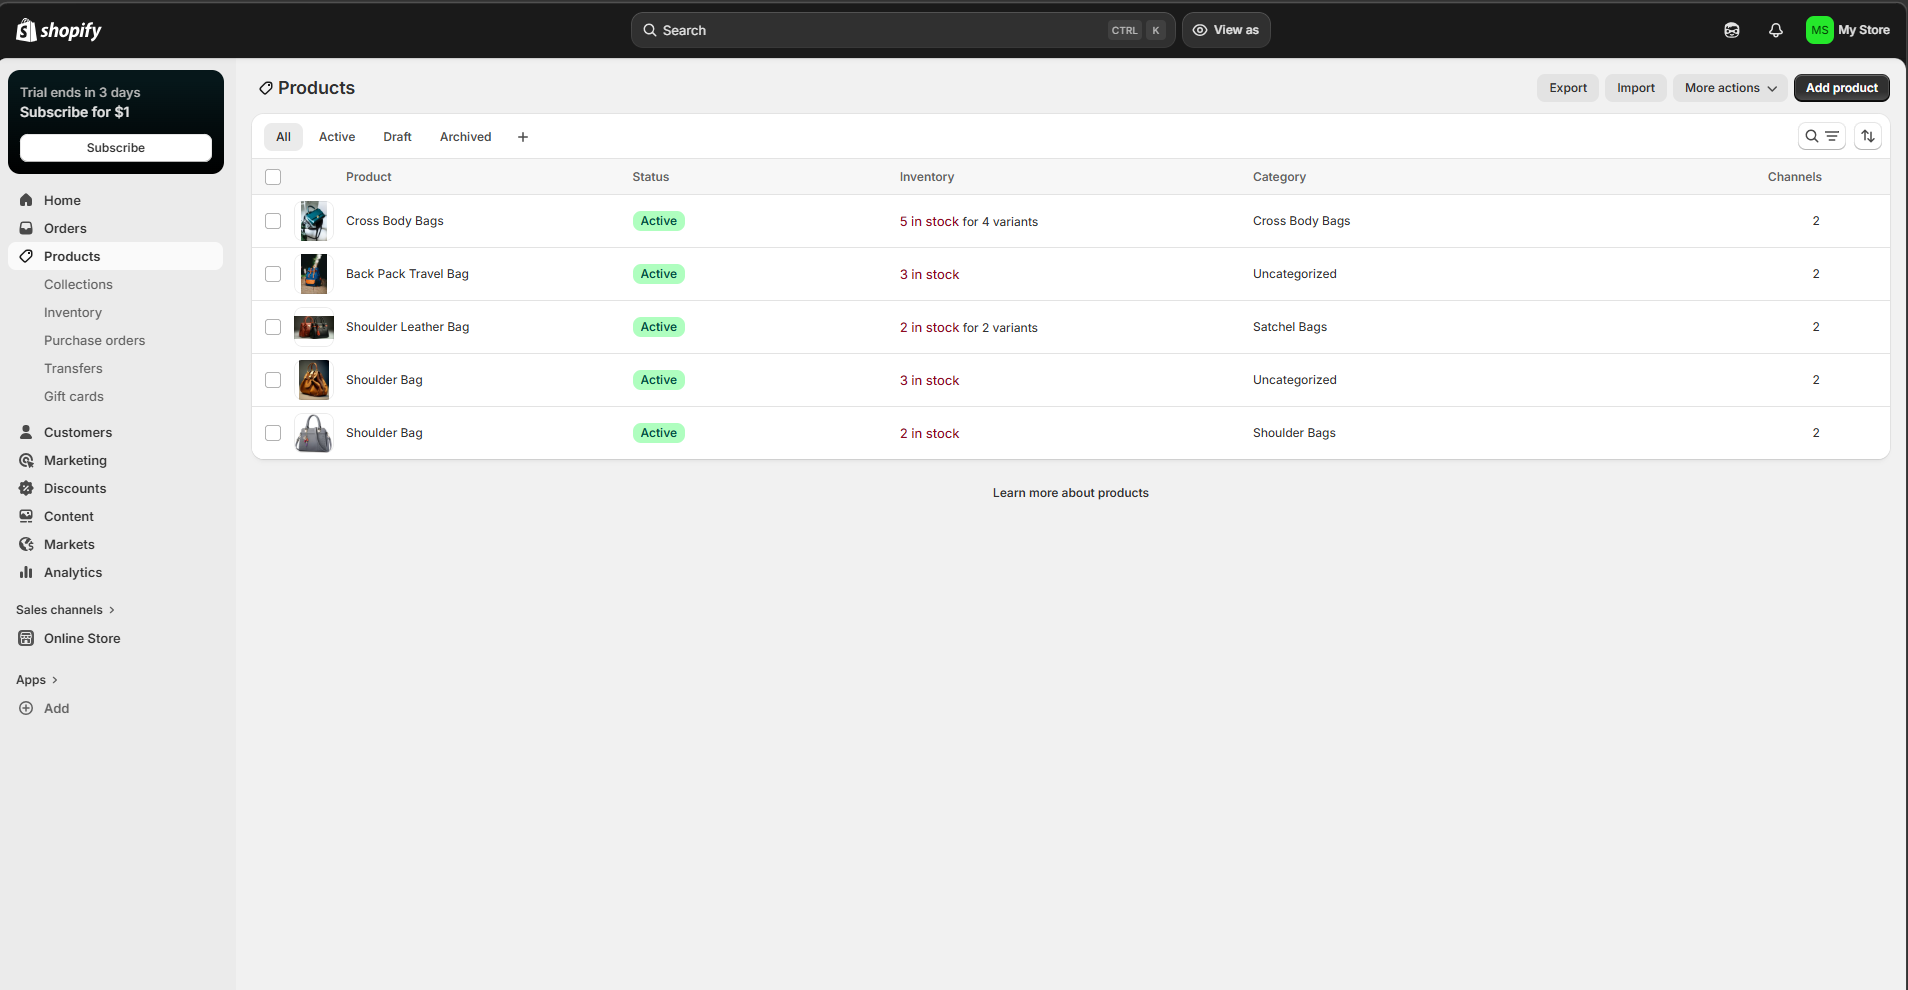
Task: Click the Discounts badge icon
Action: pos(26,488)
